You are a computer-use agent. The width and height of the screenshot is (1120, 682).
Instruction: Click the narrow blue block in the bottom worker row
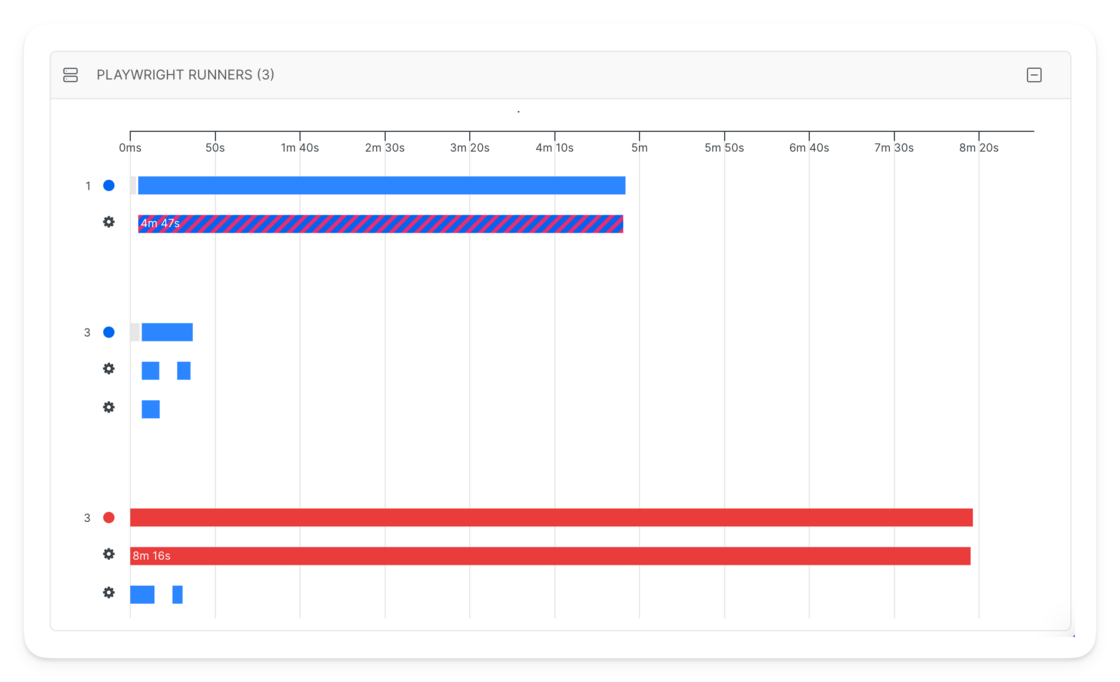[x=177, y=595]
